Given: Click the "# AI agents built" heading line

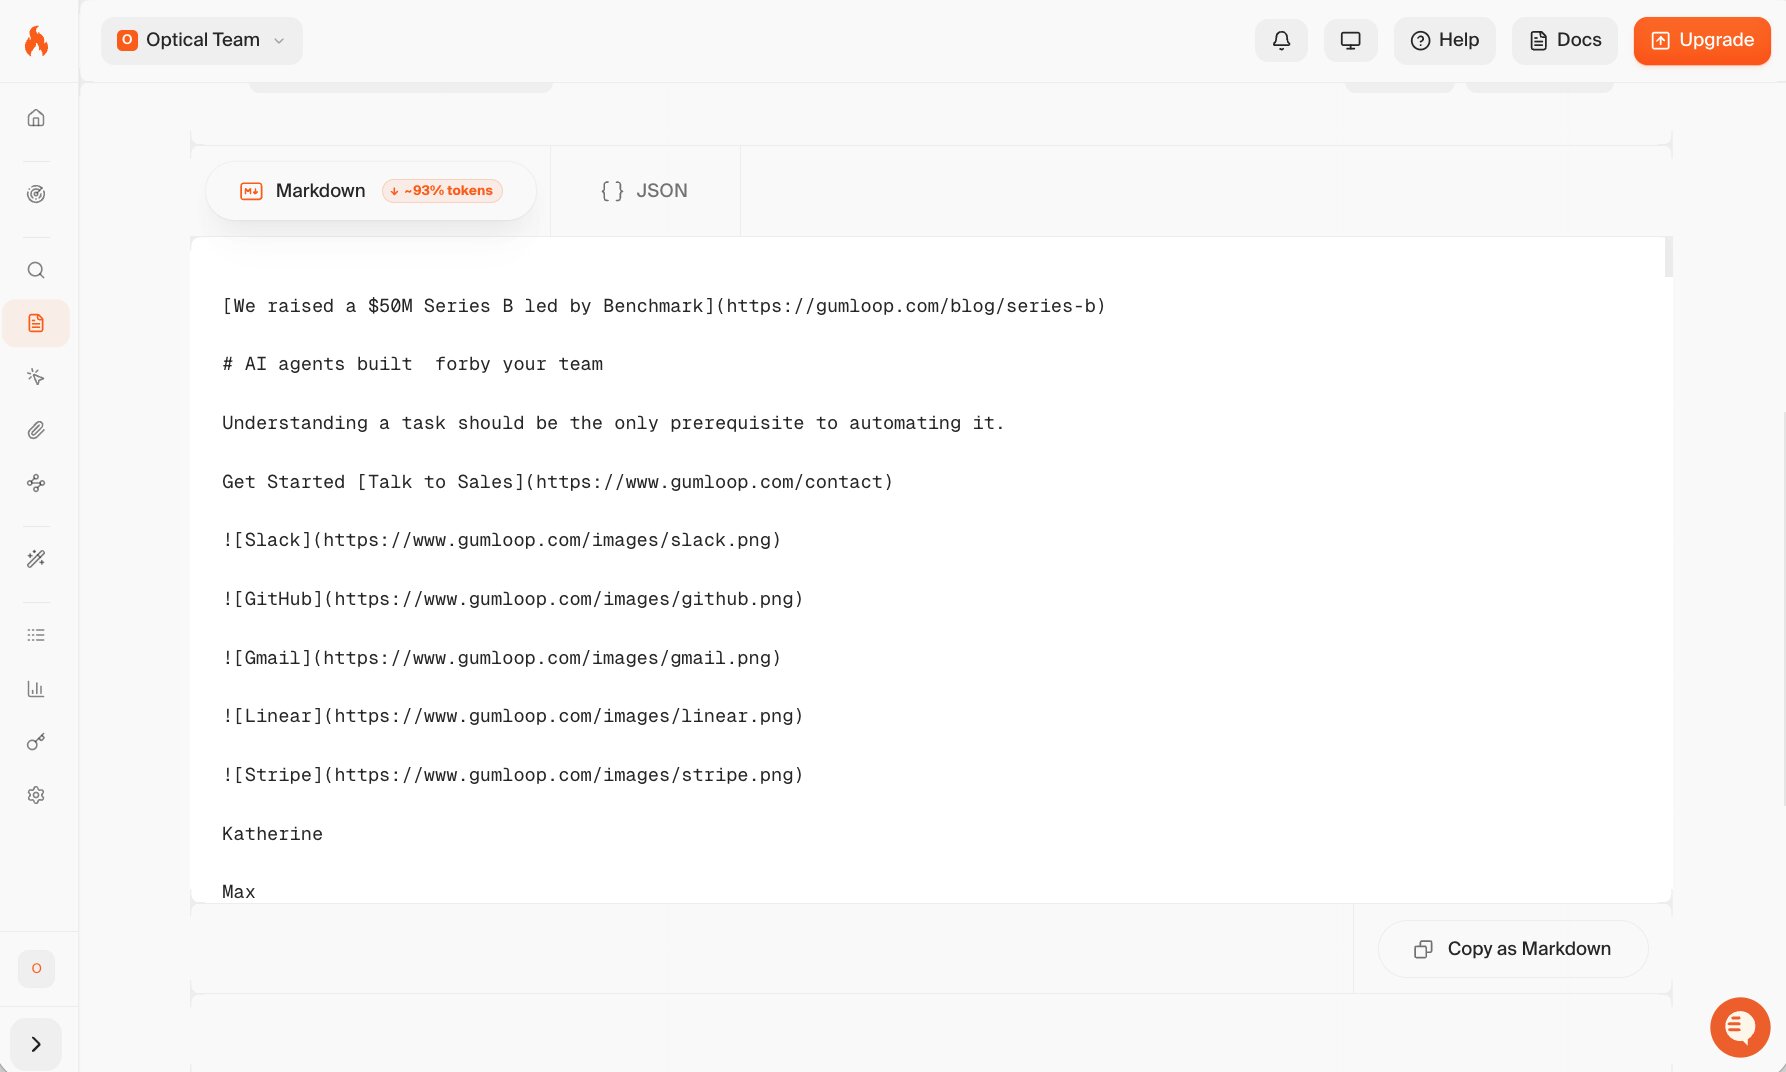Looking at the screenshot, I should coord(413,364).
